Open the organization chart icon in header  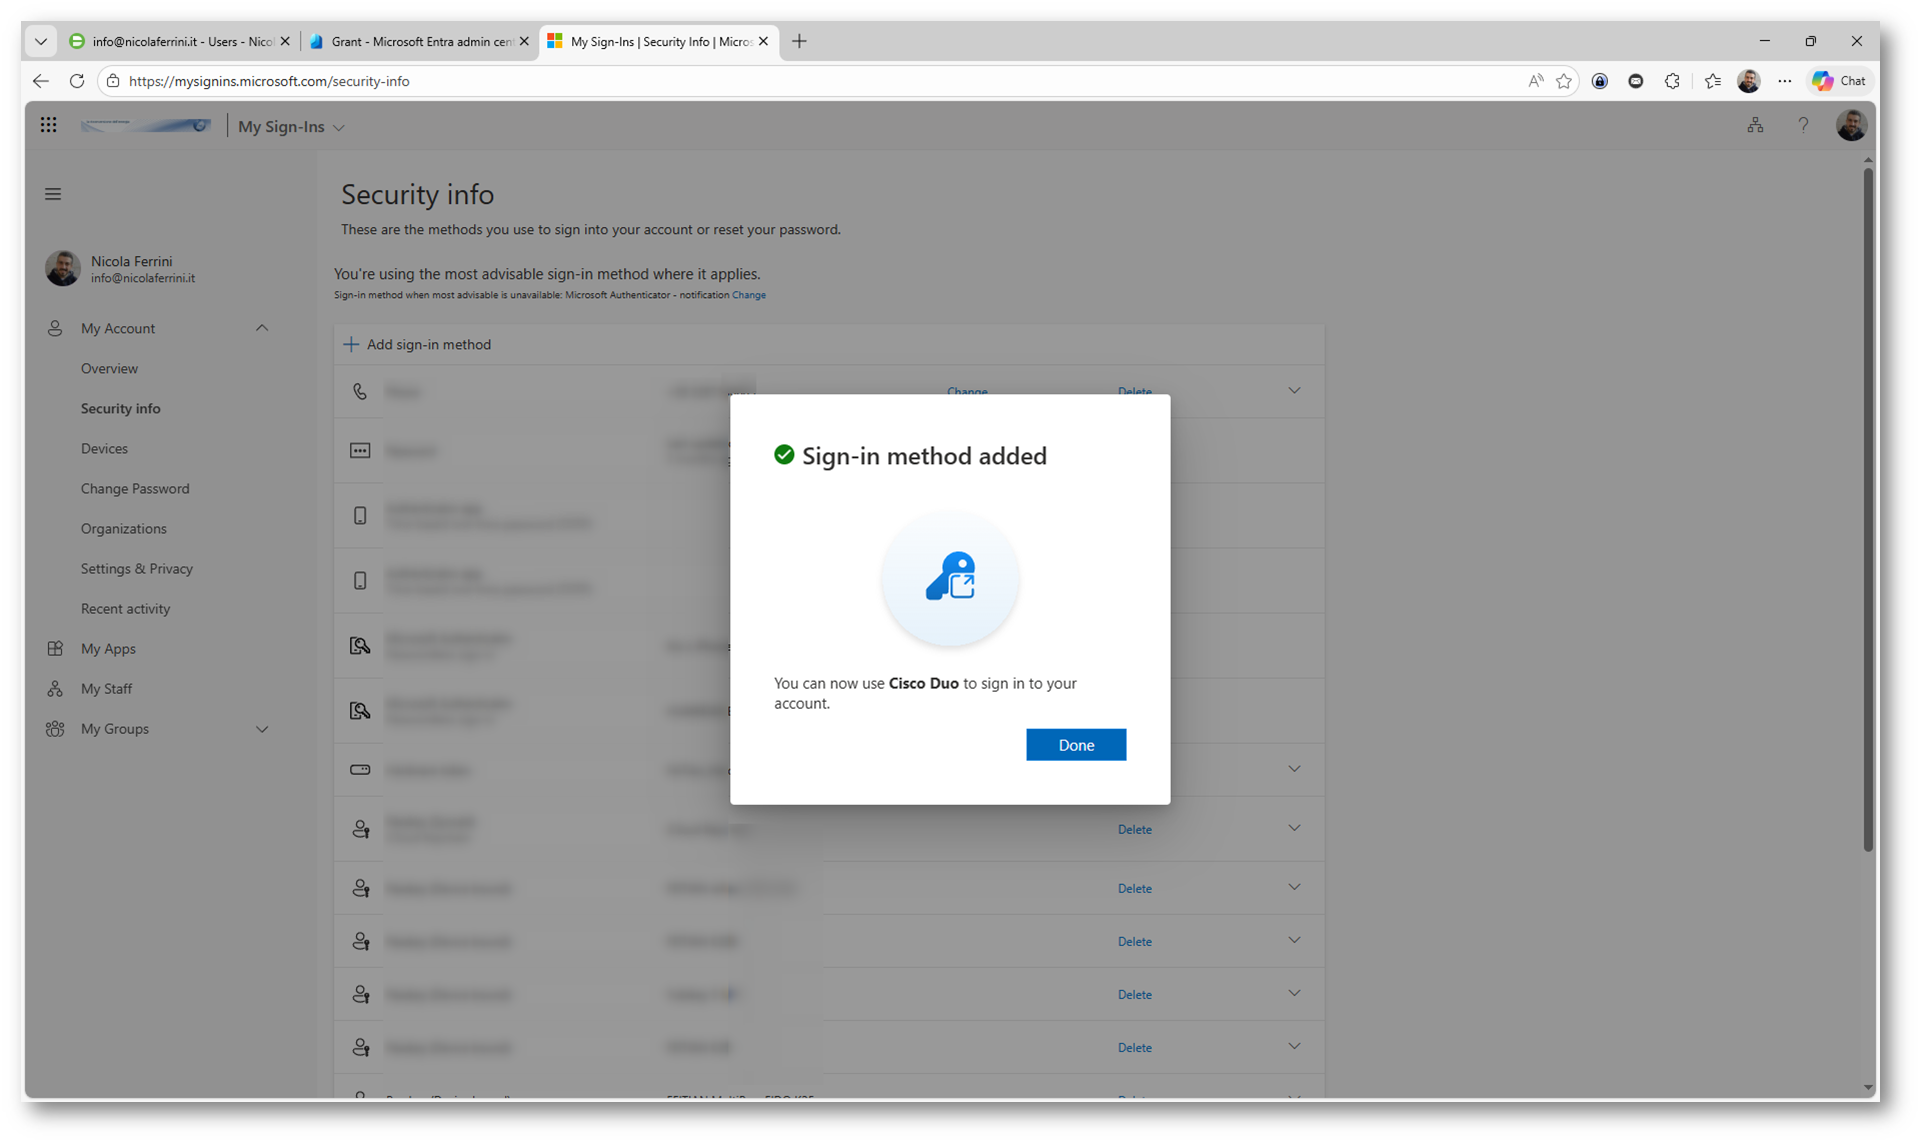[1755, 125]
